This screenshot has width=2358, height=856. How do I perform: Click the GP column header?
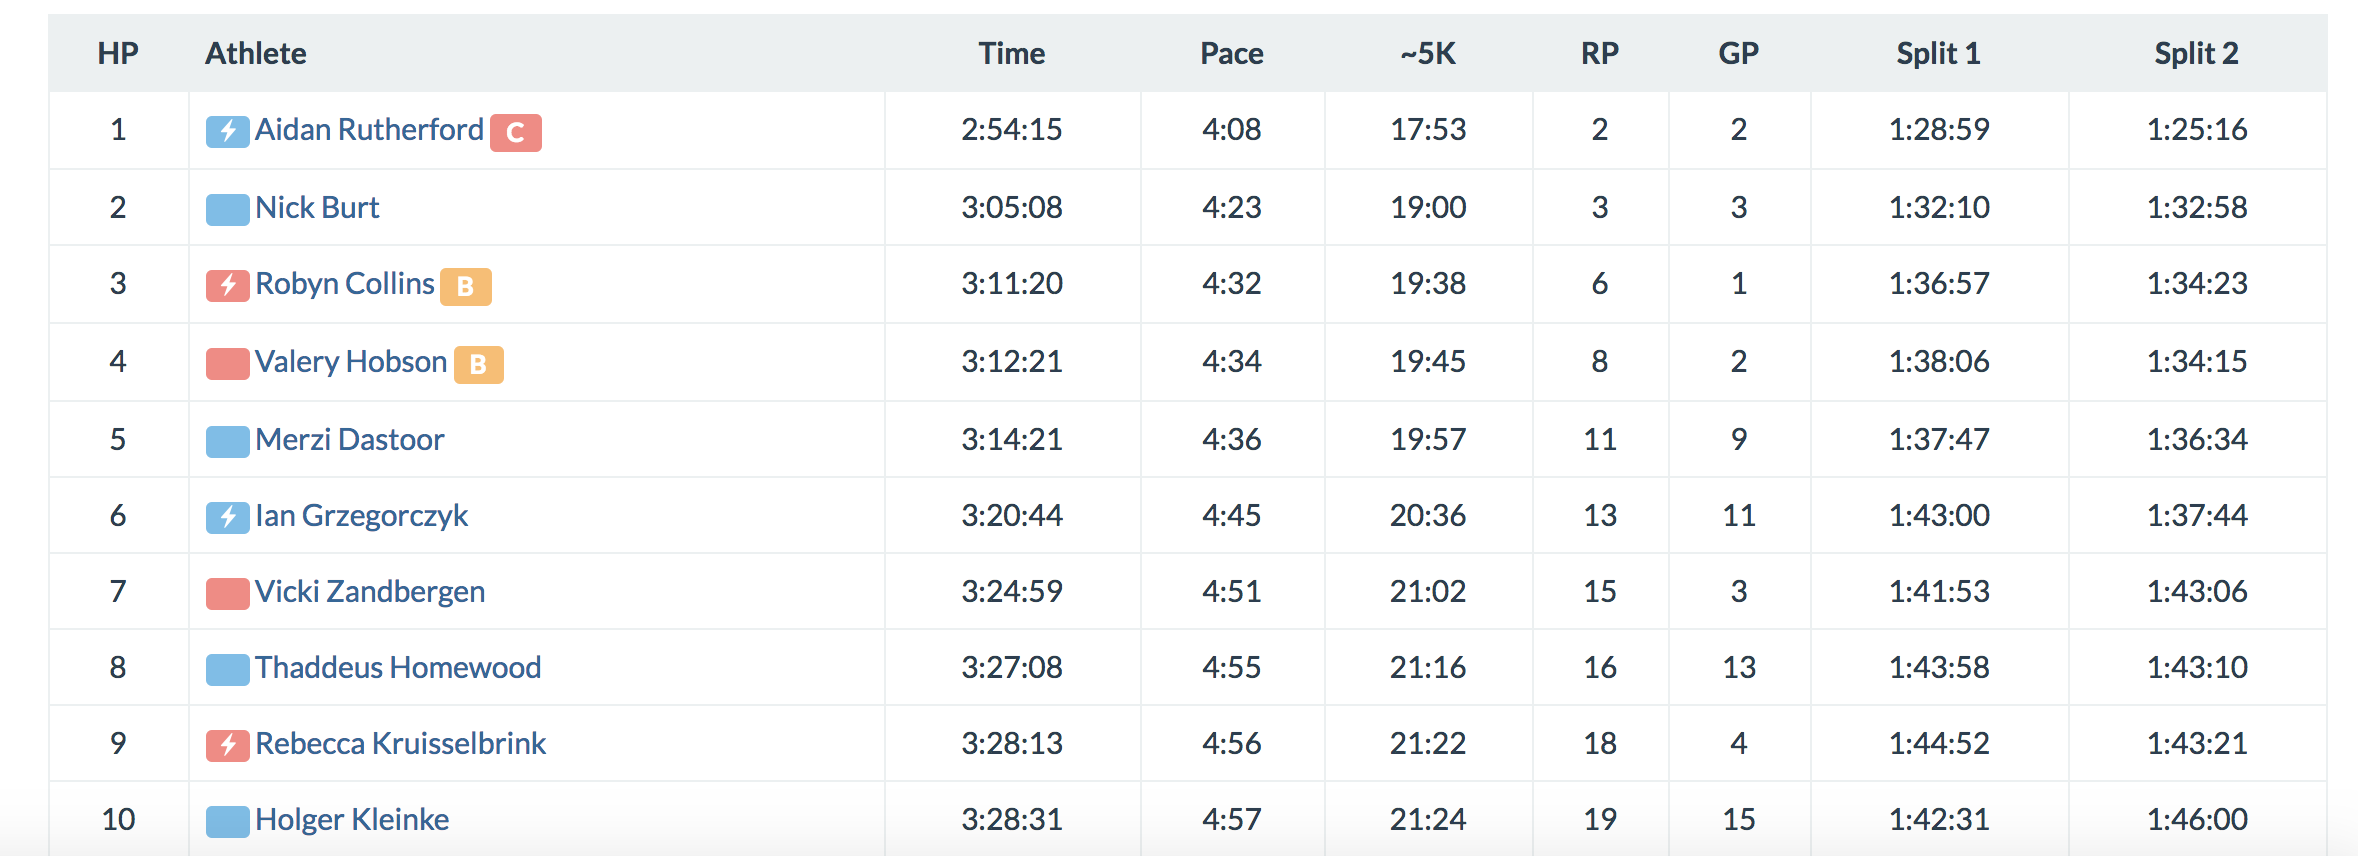tap(1738, 53)
